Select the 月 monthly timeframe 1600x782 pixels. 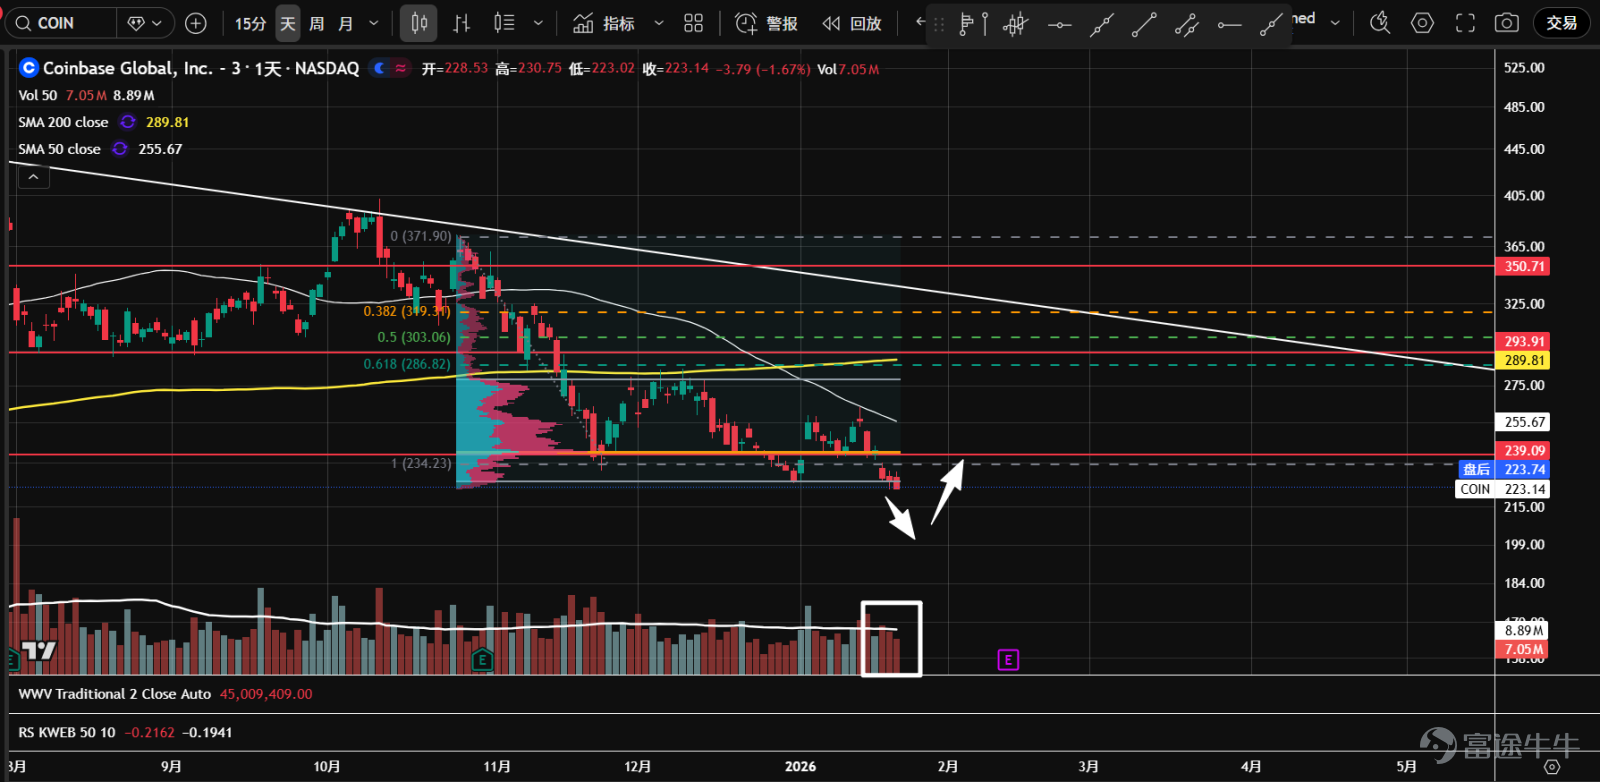[346, 23]
